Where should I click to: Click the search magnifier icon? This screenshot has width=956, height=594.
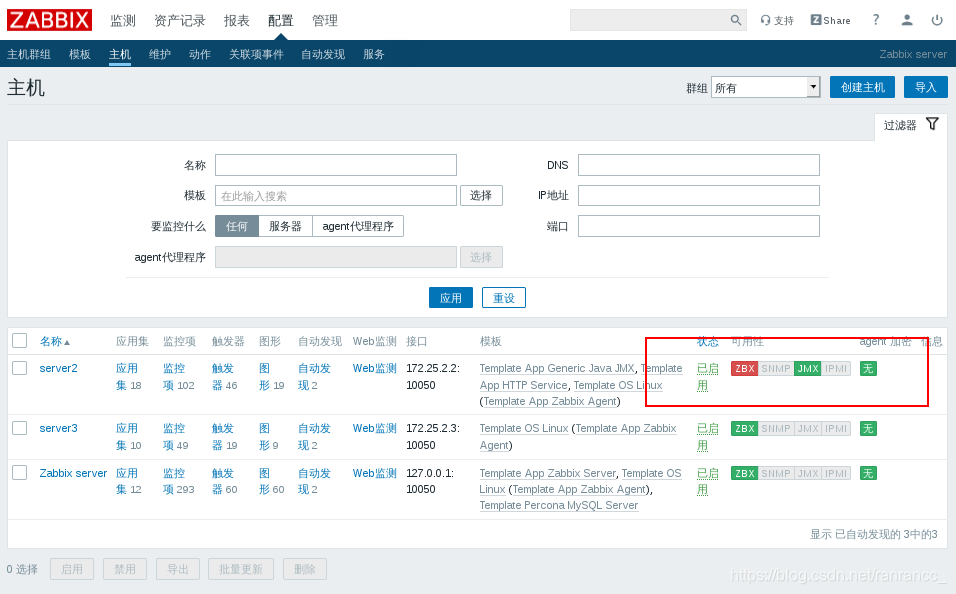coord(736,20)
